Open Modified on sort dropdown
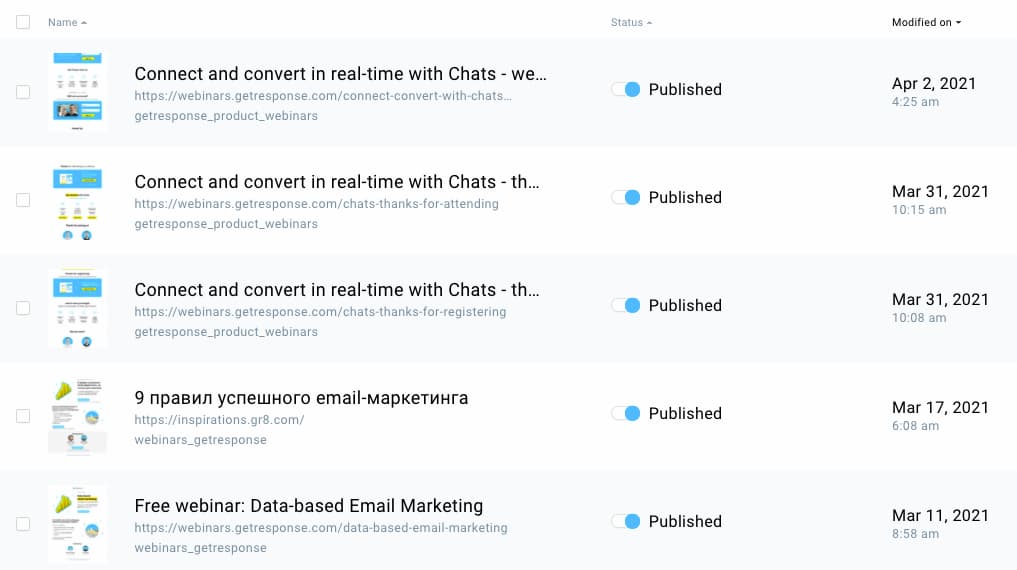This screenshot has height=570, width=1017. (958, 22)
